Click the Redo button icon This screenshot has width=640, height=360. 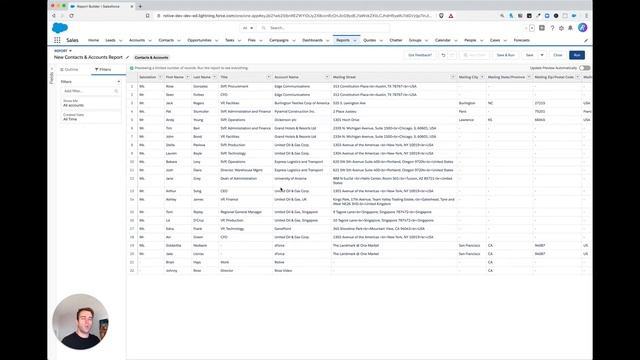pyautogui.click(x=452, y=55)
